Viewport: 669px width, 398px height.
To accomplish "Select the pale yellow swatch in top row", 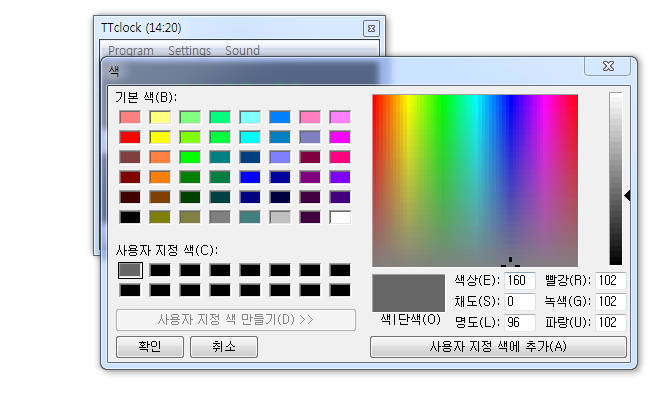I will [160, 117].
